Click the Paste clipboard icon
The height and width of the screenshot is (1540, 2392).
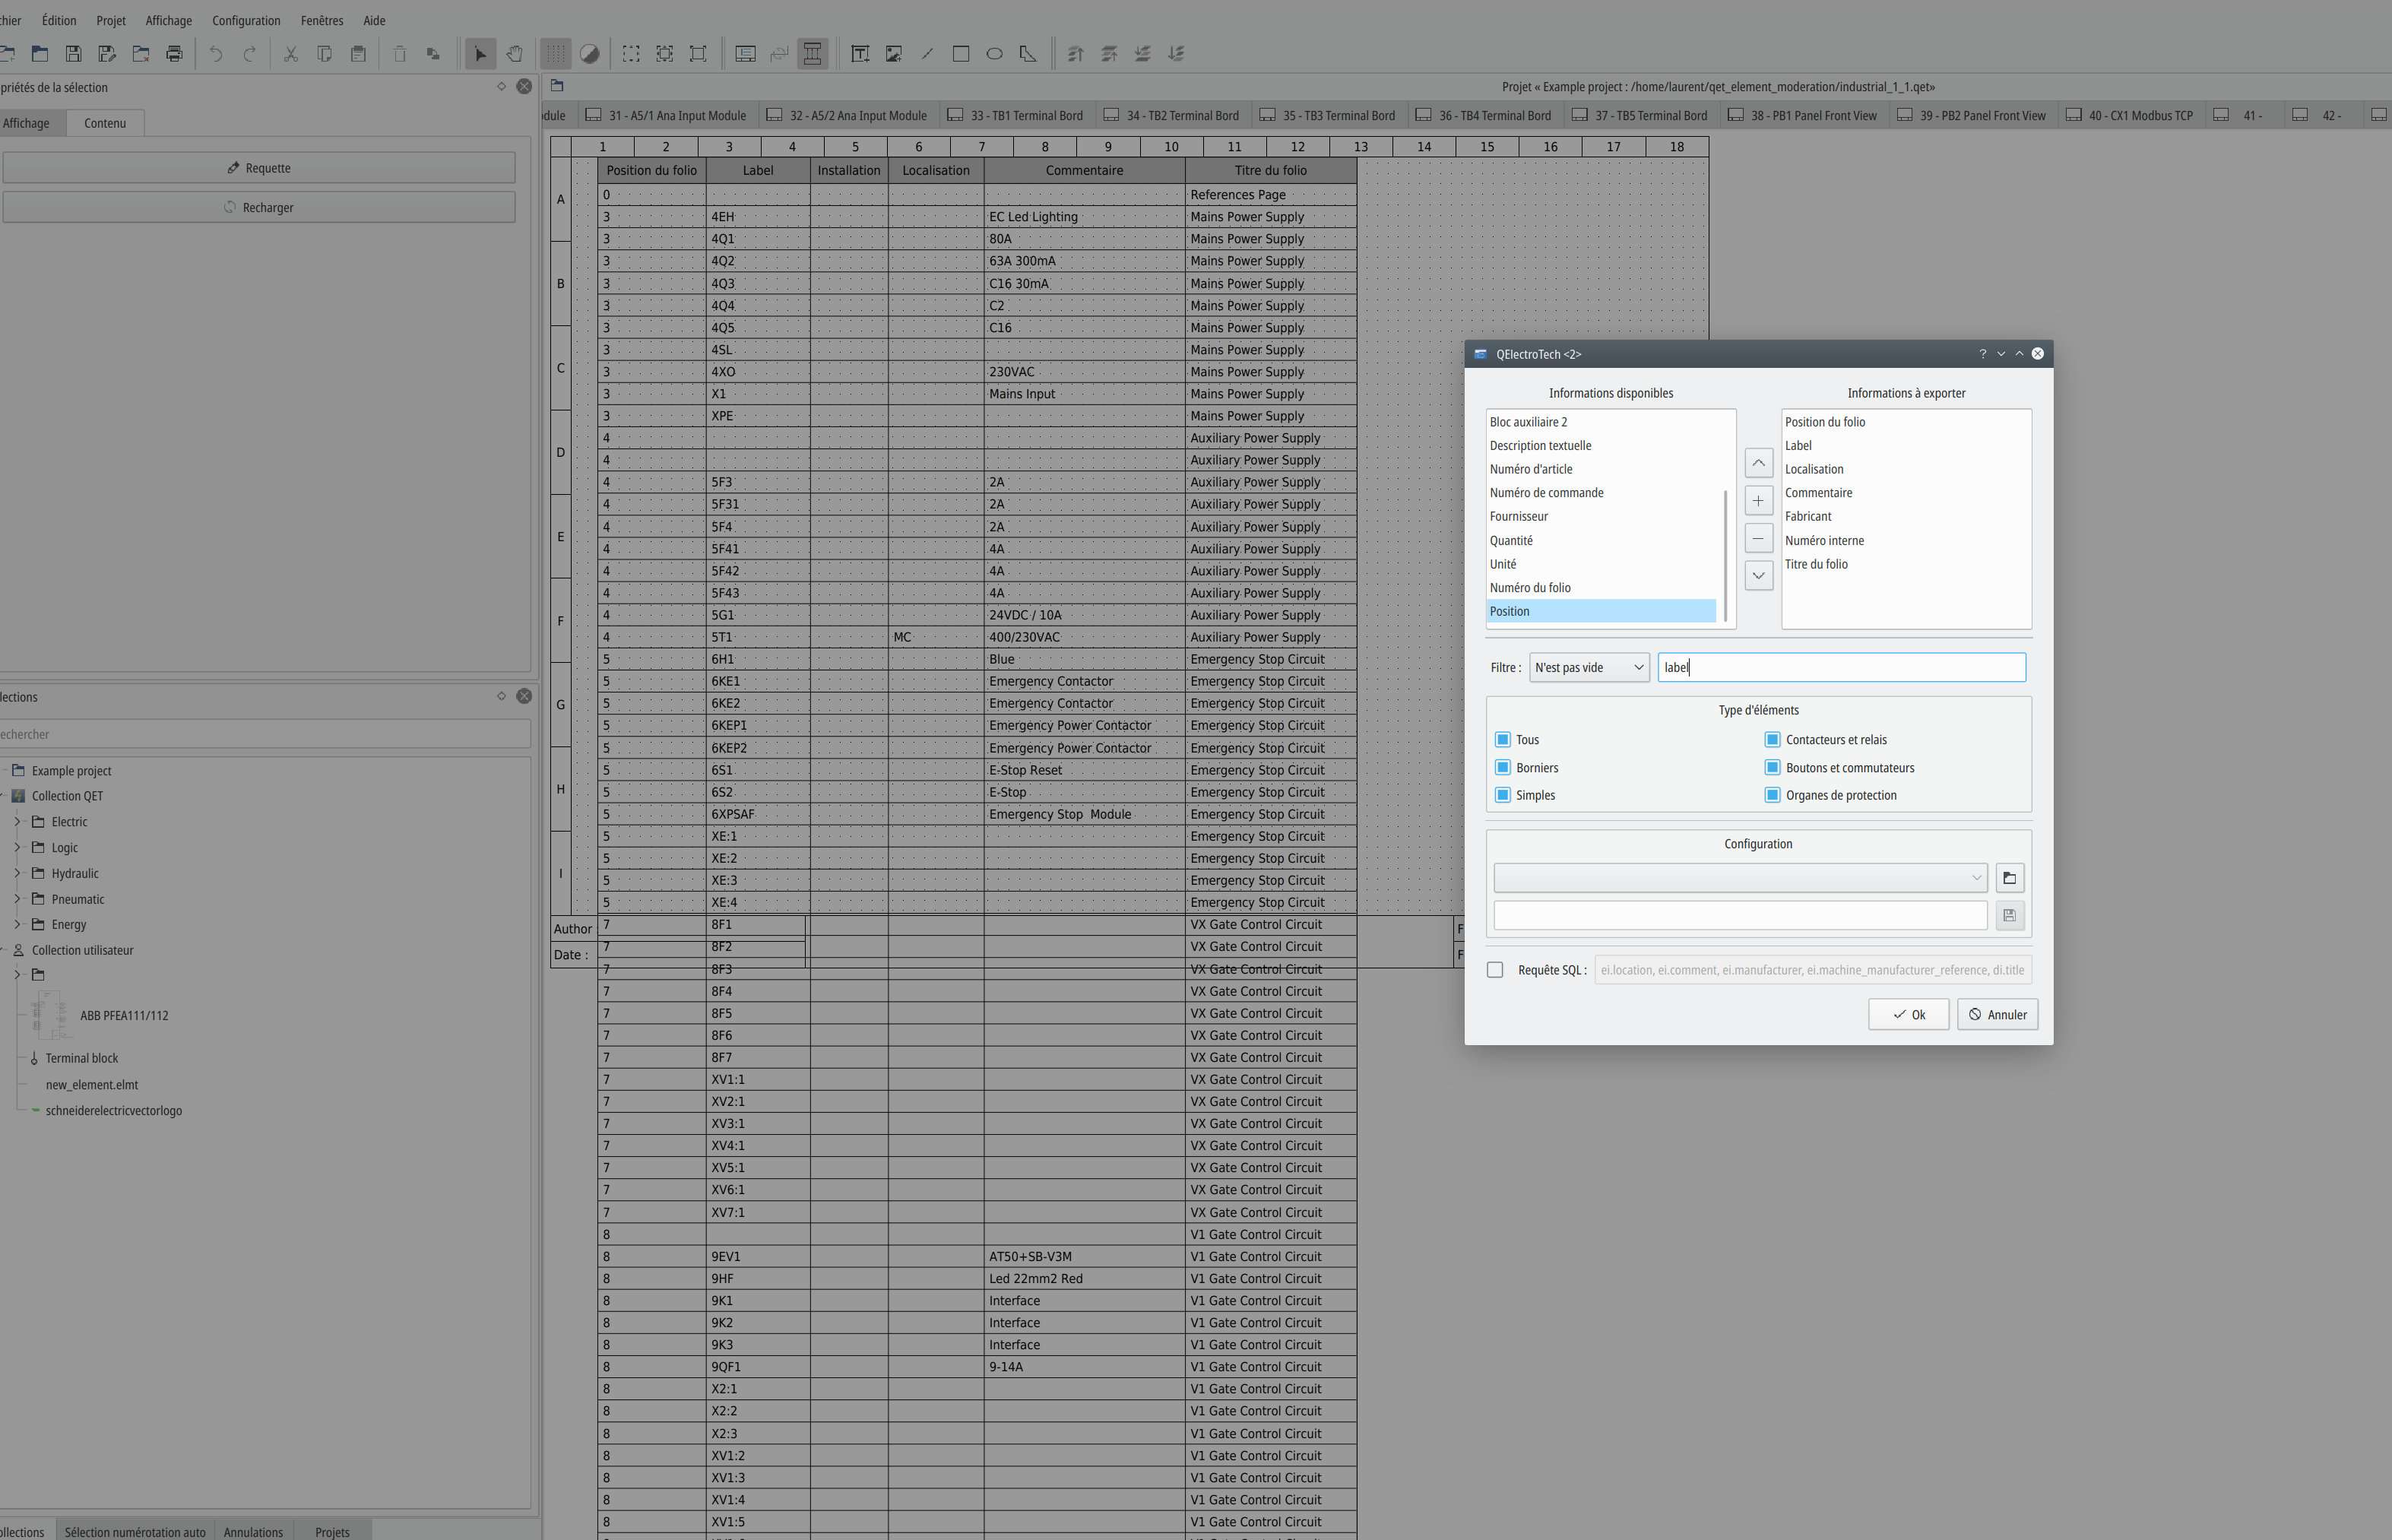(358, 54)
